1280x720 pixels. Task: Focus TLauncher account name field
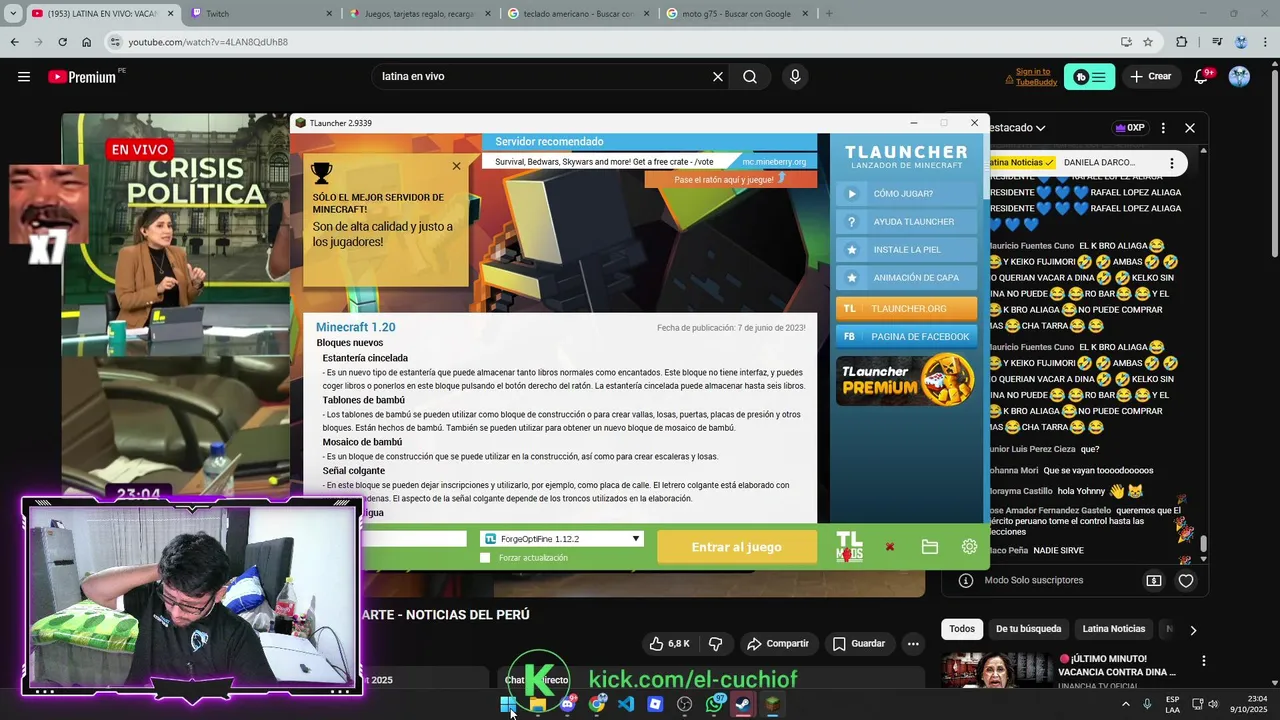tap(412, 539)
